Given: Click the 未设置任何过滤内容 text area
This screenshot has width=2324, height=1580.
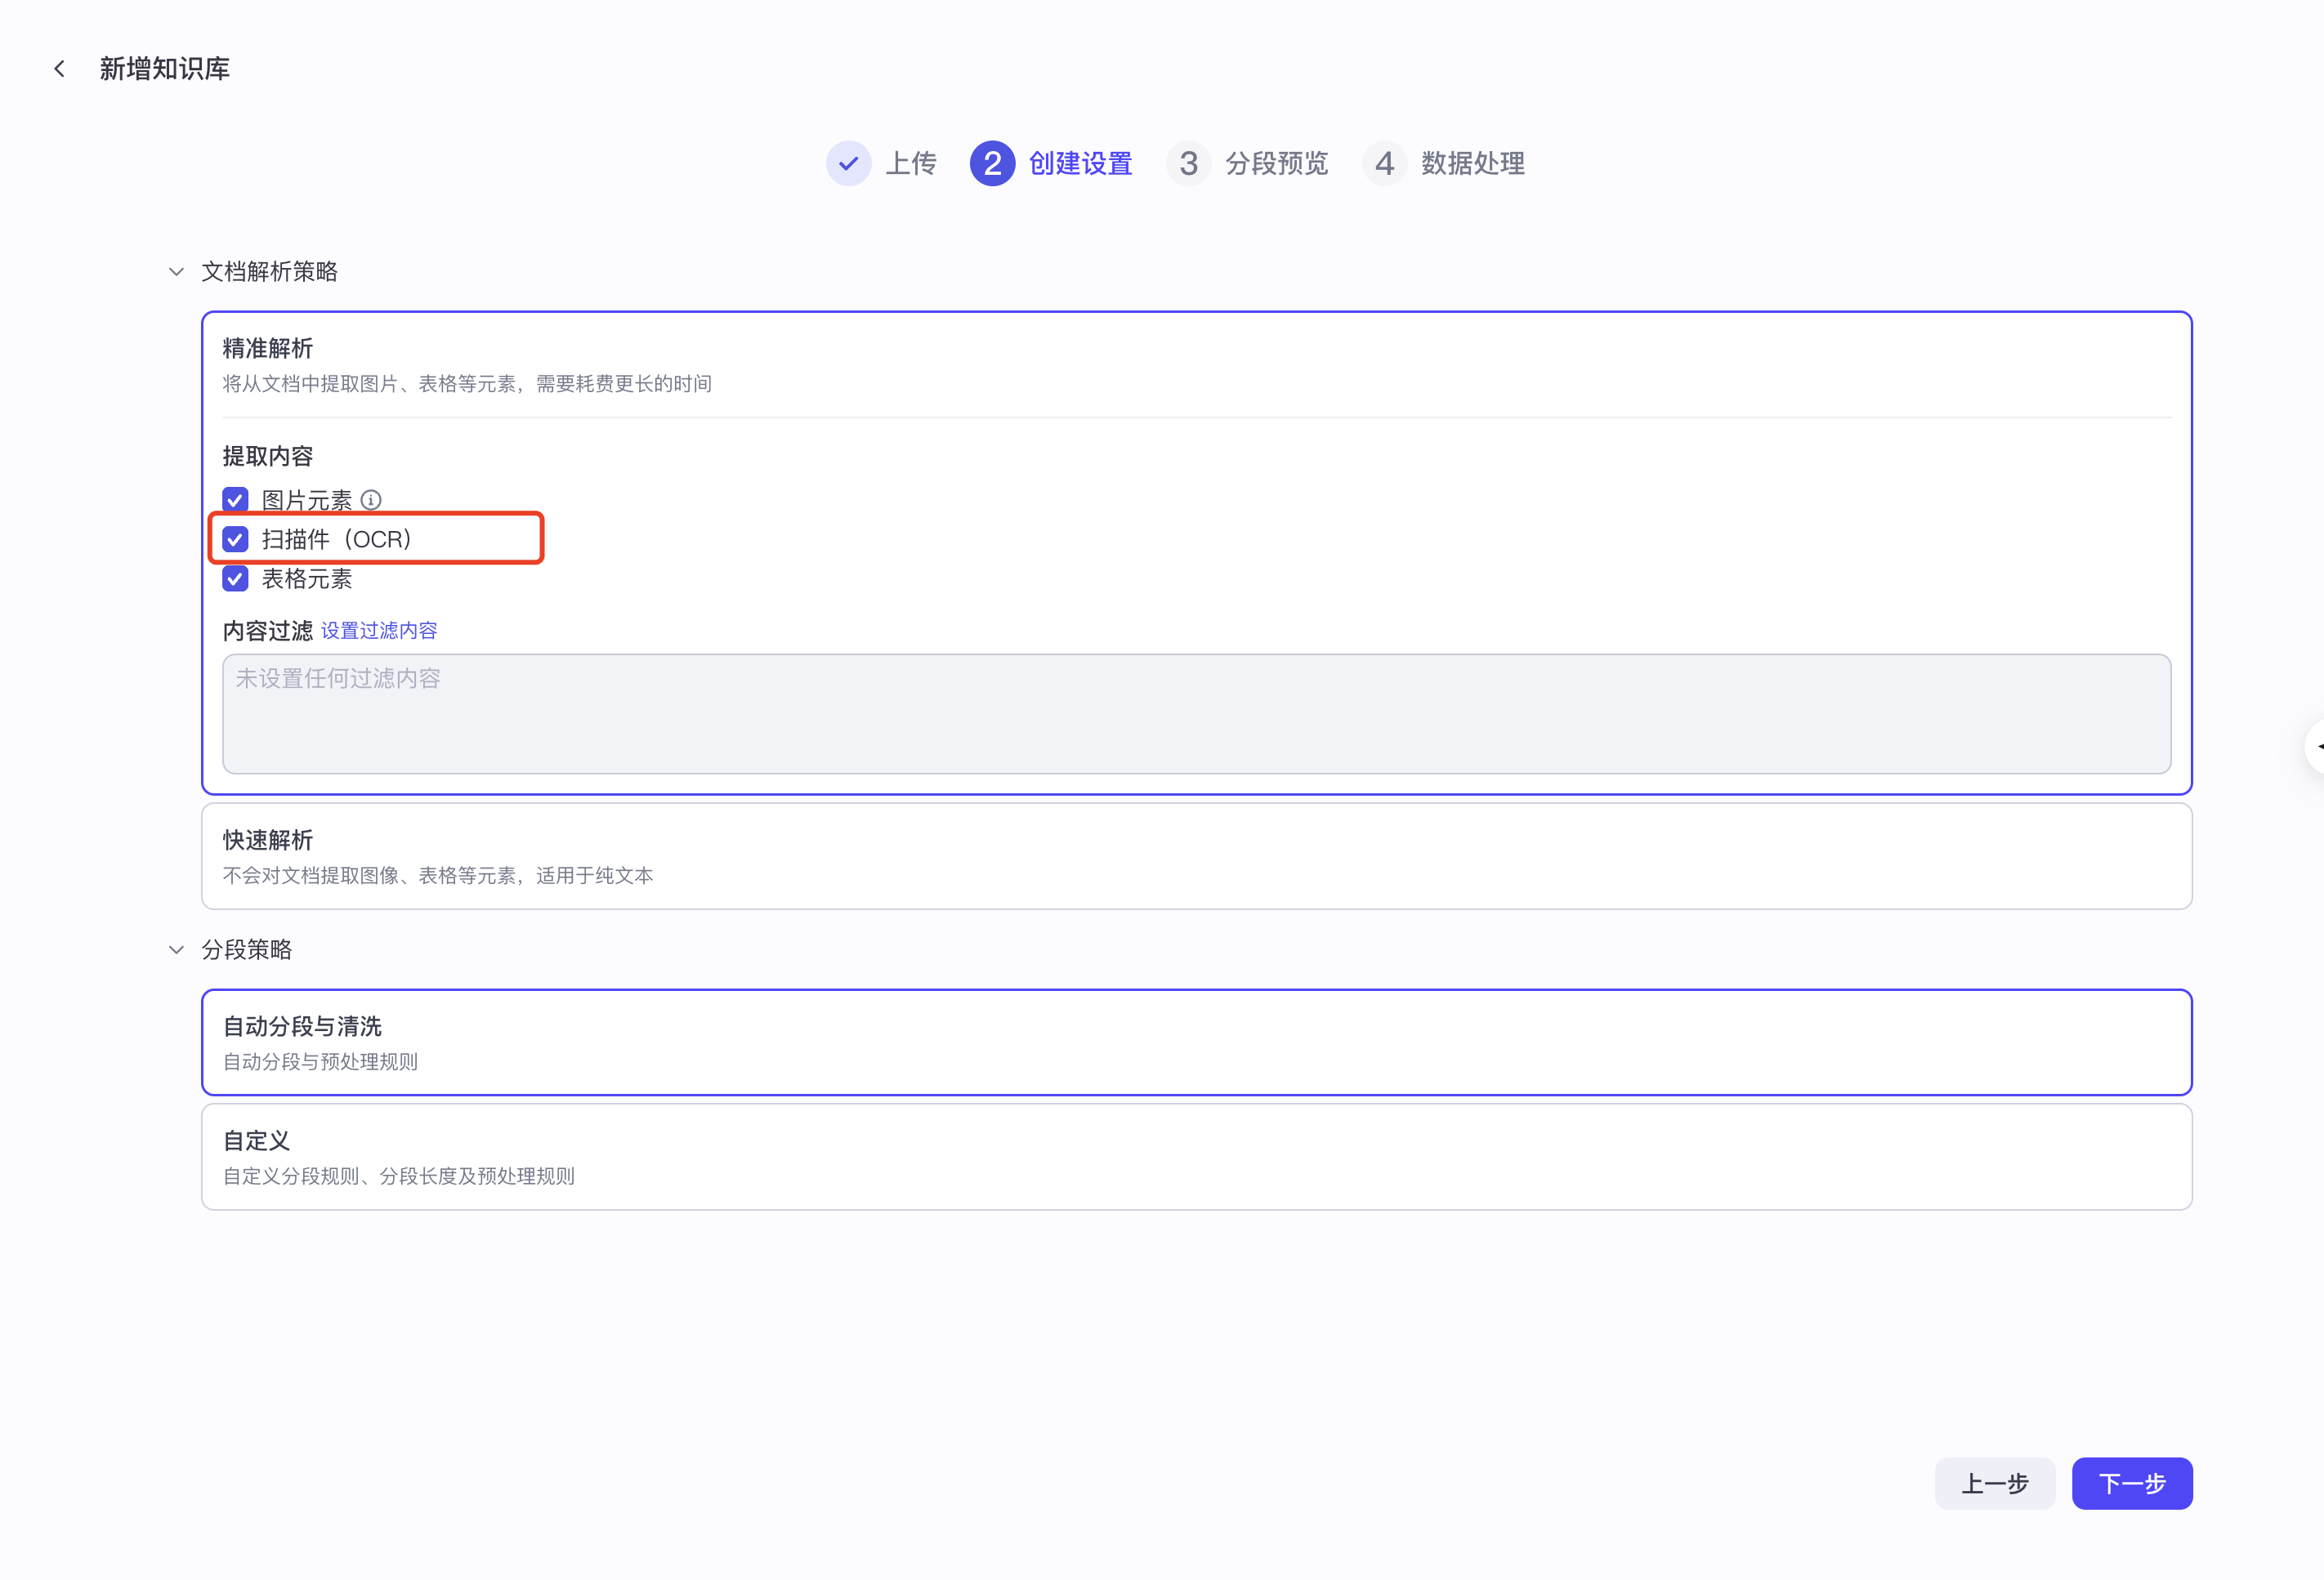Looking at the screenshot, I should [x=1196, y=714].
